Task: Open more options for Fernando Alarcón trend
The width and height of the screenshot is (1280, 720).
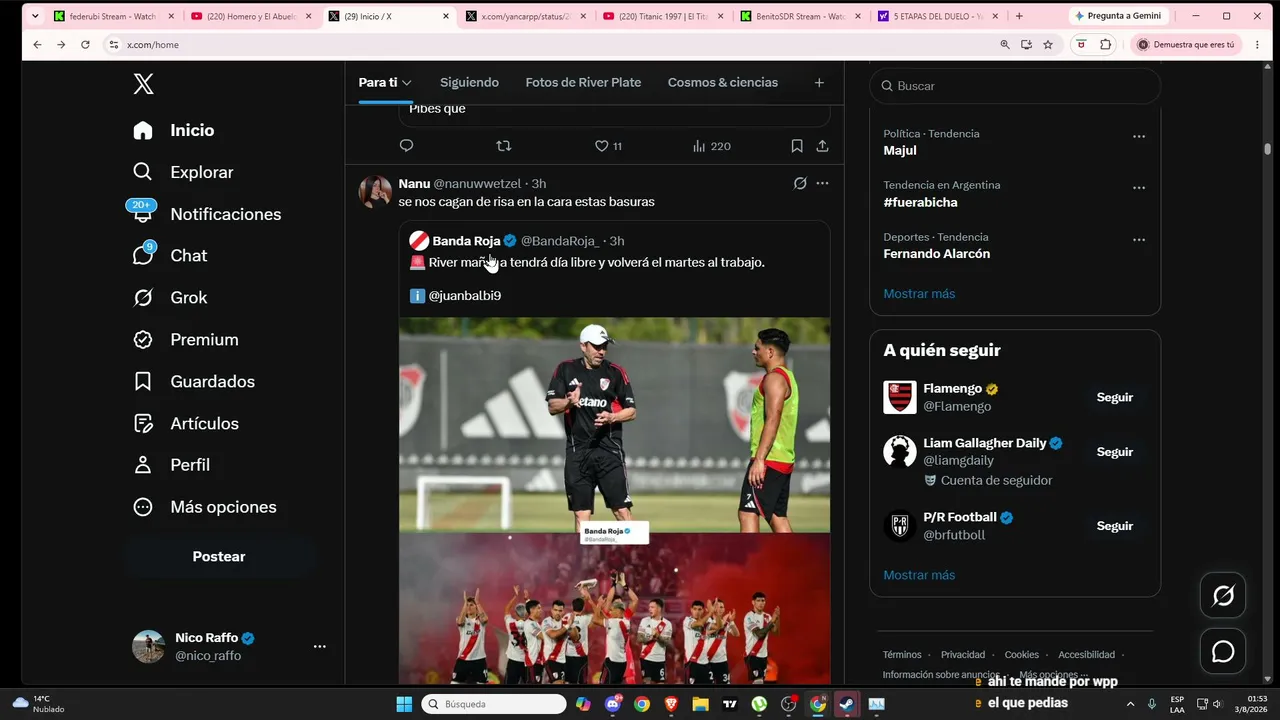Action: coord(1139,240)
